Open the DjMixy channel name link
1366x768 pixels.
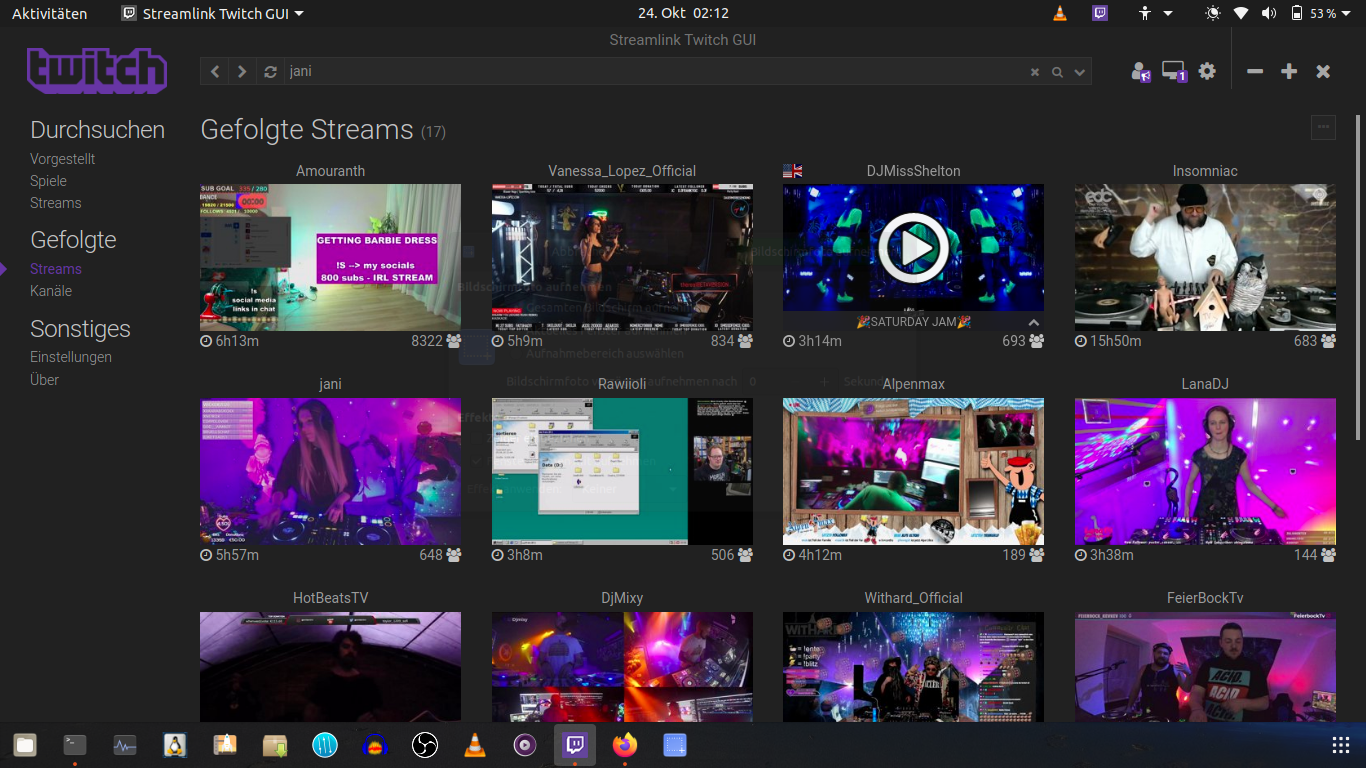click(x=622, y=598)
